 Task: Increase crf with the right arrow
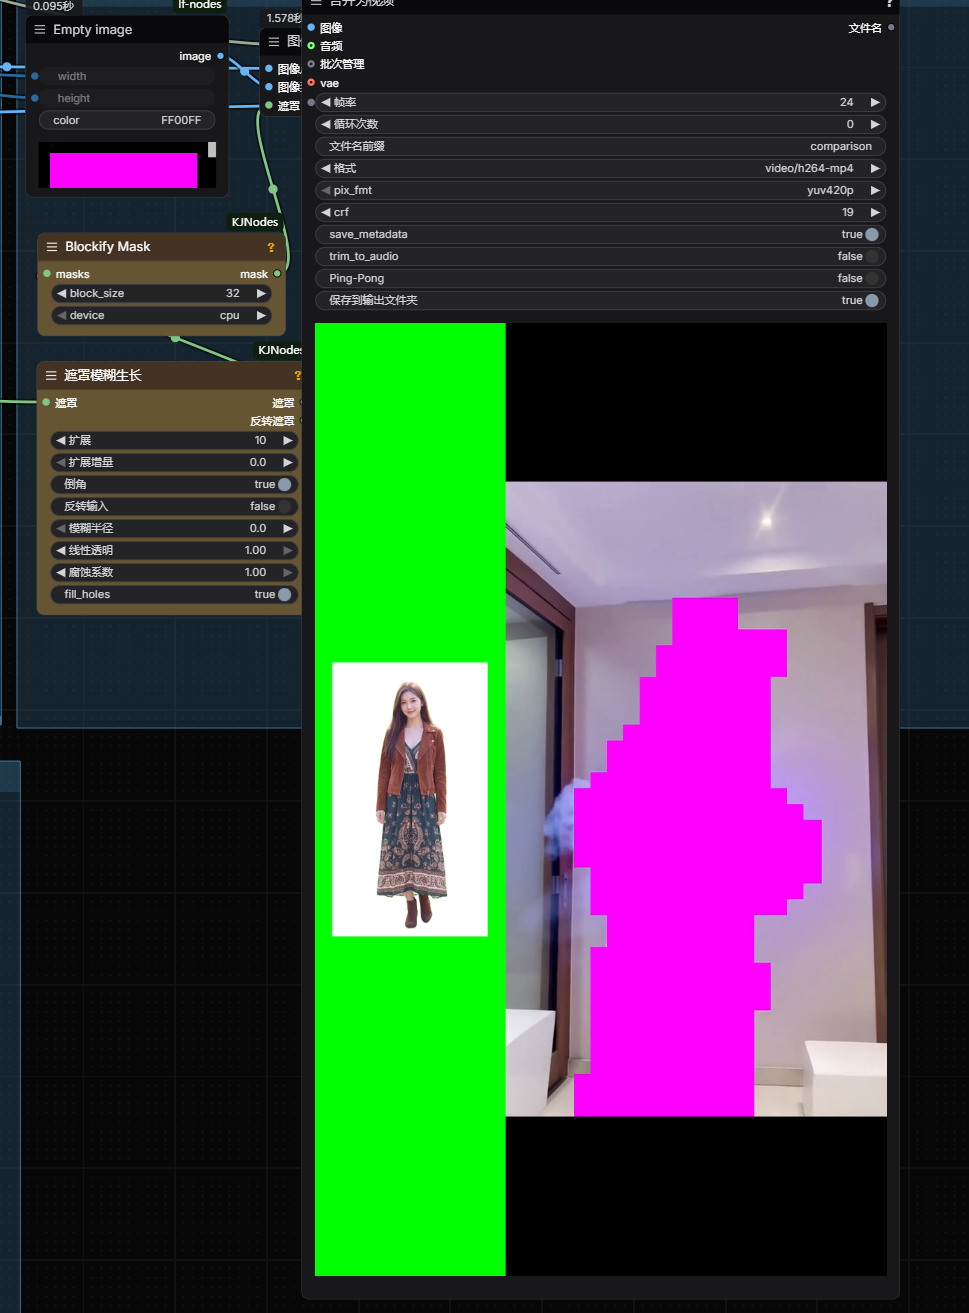[875, 212]
